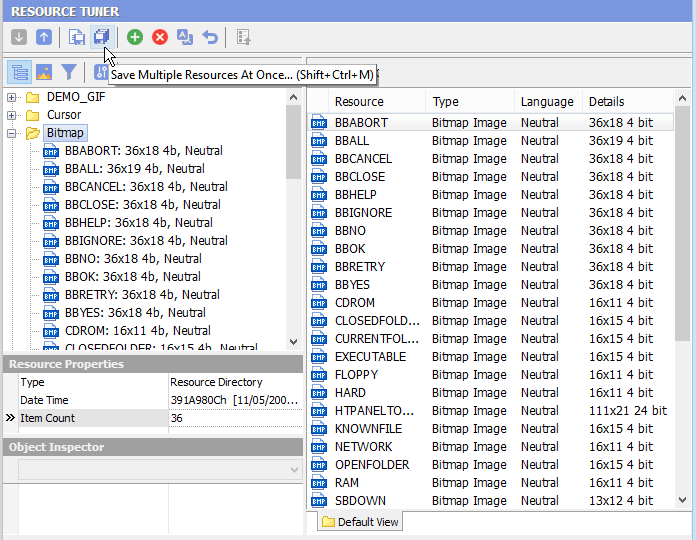Toggle the image thumbnail view icon

click(x=44, y=72)
